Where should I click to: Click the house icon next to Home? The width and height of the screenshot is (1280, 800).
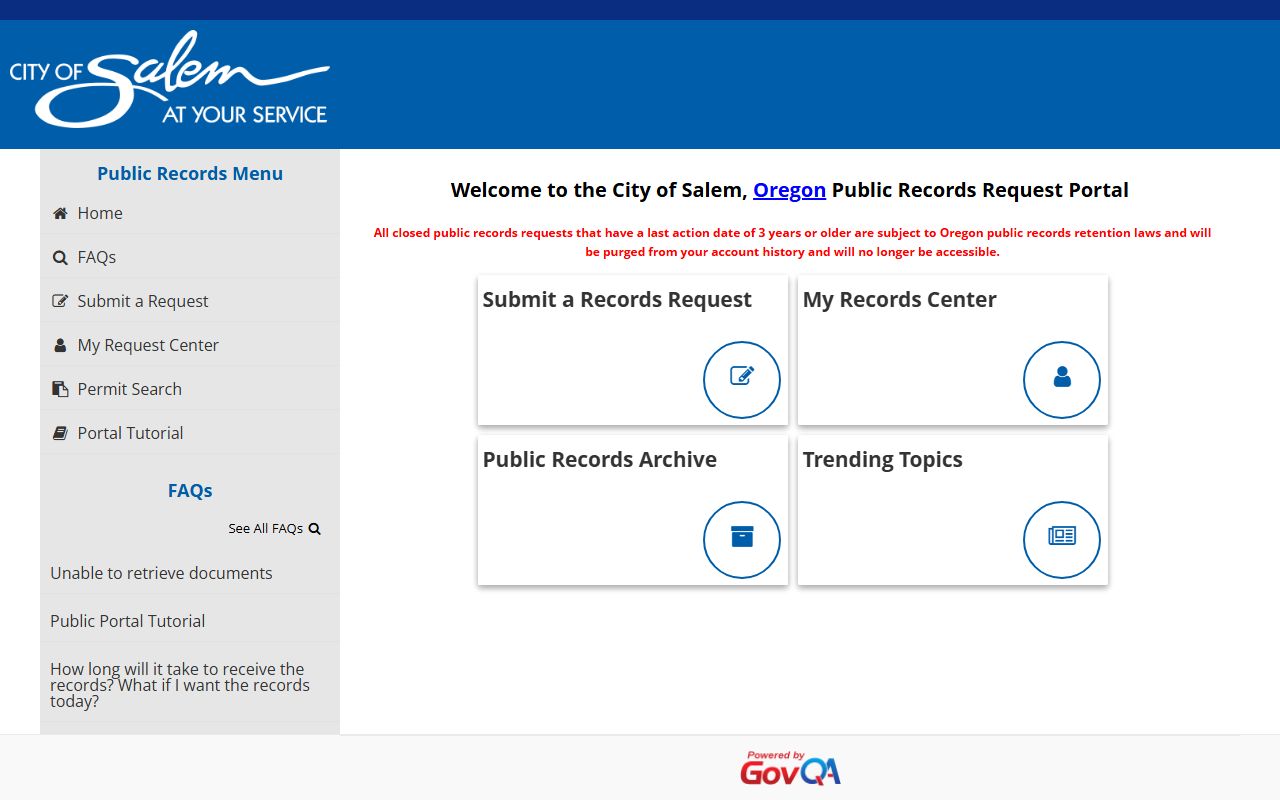[x=60, y=213]
